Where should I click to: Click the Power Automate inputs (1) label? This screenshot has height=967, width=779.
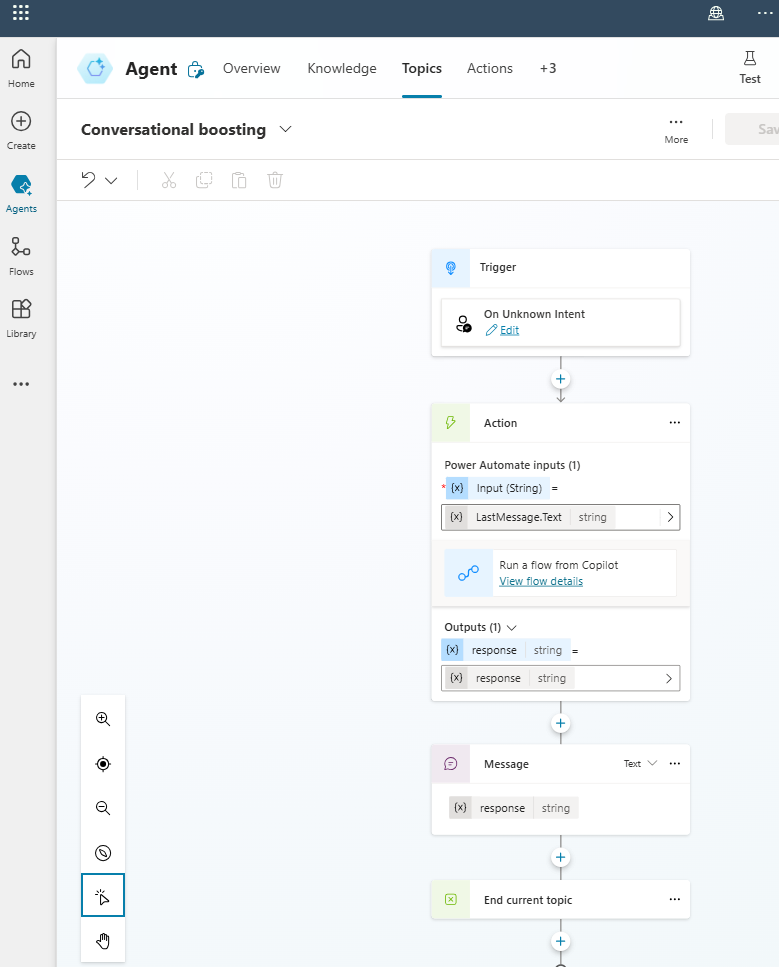[x=512, y=465]
